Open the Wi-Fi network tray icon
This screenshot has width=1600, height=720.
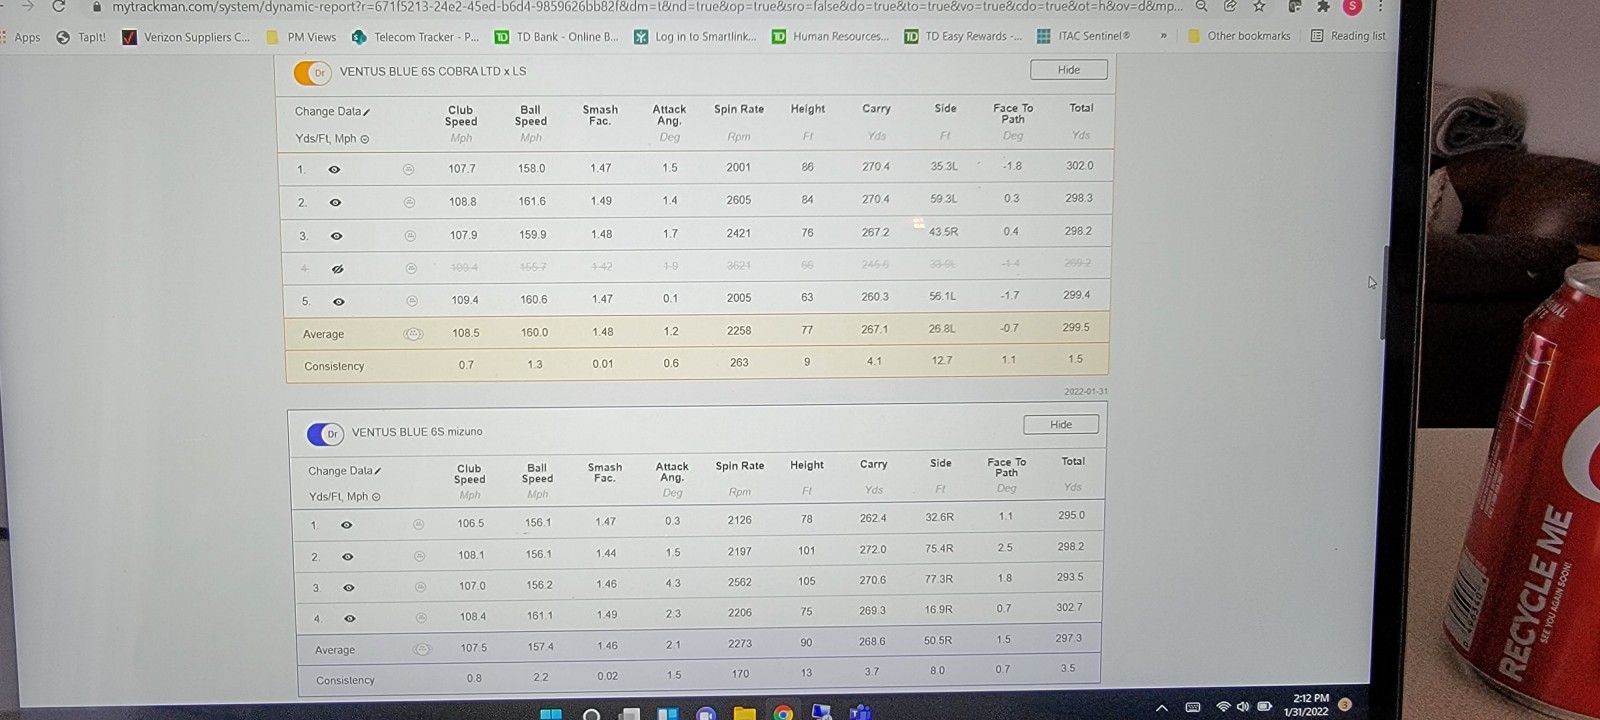[1223, 706]
